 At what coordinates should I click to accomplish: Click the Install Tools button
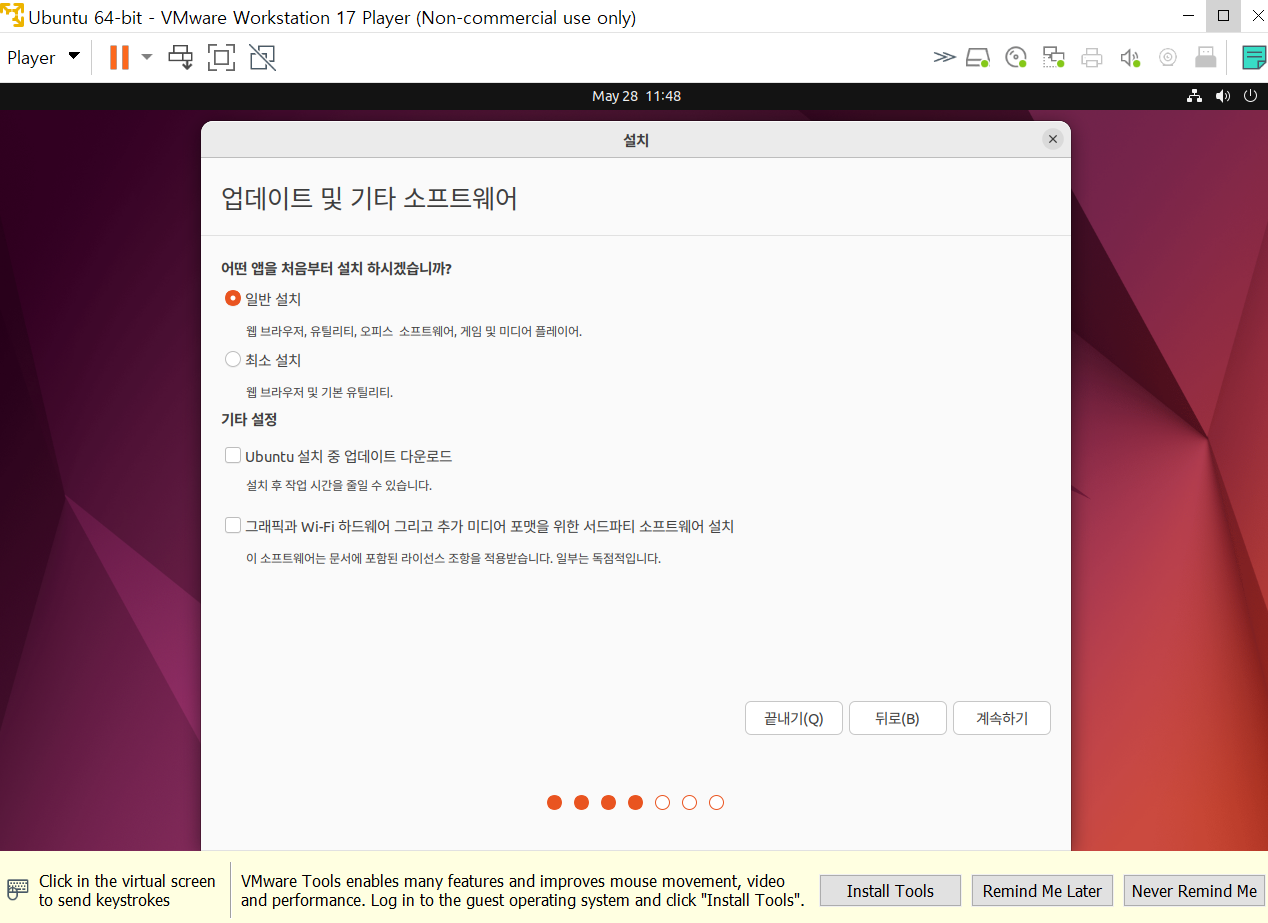tap(890, 891)
